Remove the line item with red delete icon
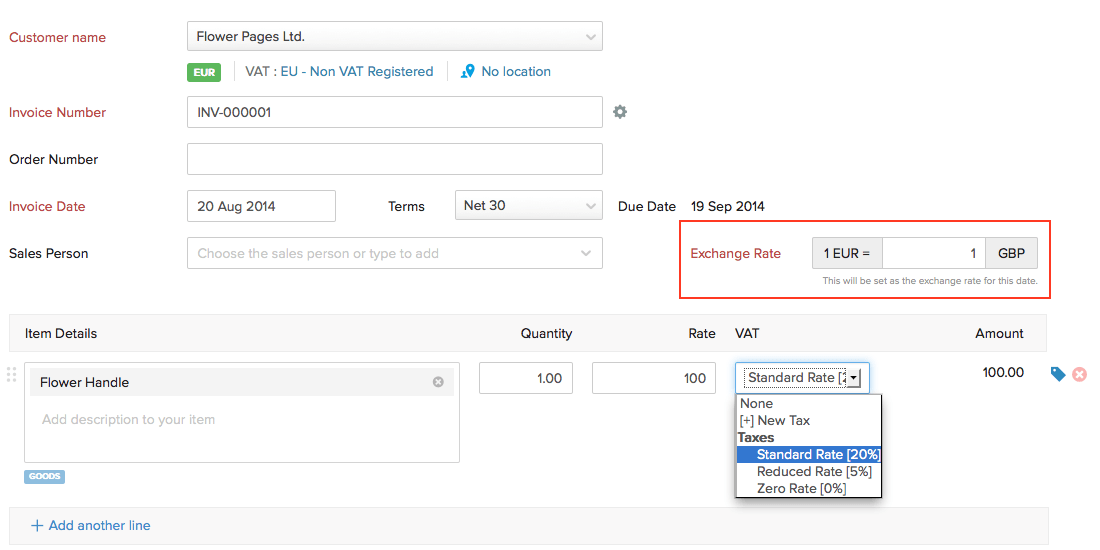The width and height of the screenshot is (1100, 550). click(1080, 374)
